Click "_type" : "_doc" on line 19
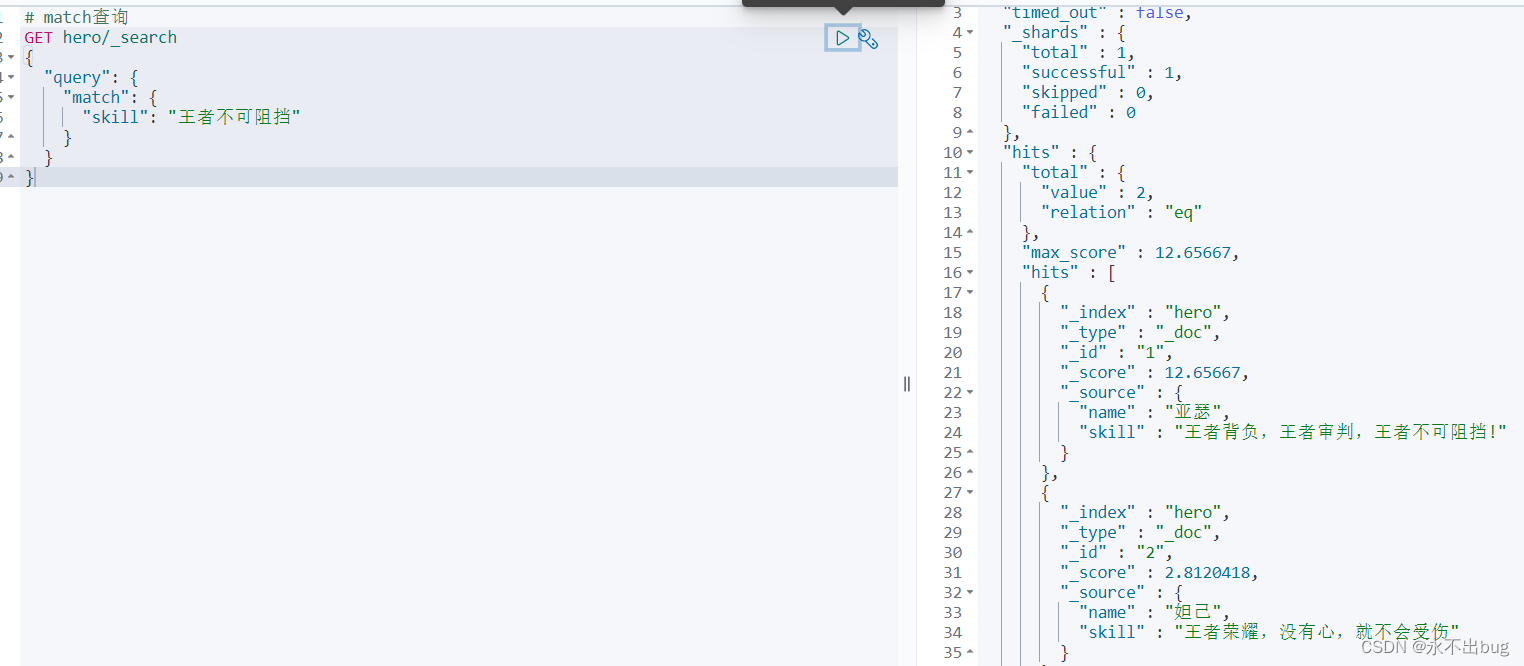This screenshot has height=666, width=1524. (x=1141, y=332)
